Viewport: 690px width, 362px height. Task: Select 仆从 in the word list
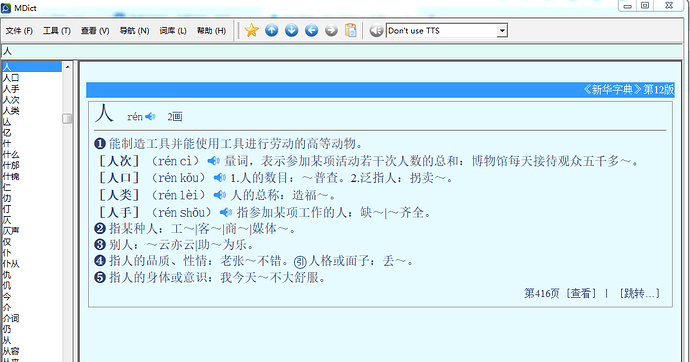pyautogui.click(x=11, y=264)
